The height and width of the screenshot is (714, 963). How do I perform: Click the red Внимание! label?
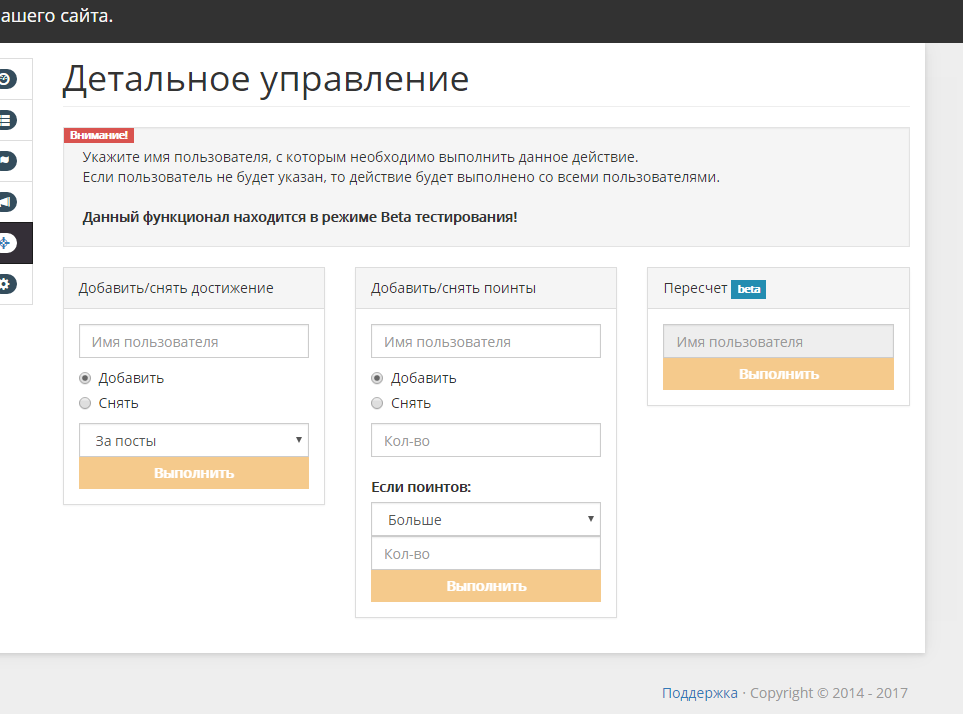[x=99, y=135]
